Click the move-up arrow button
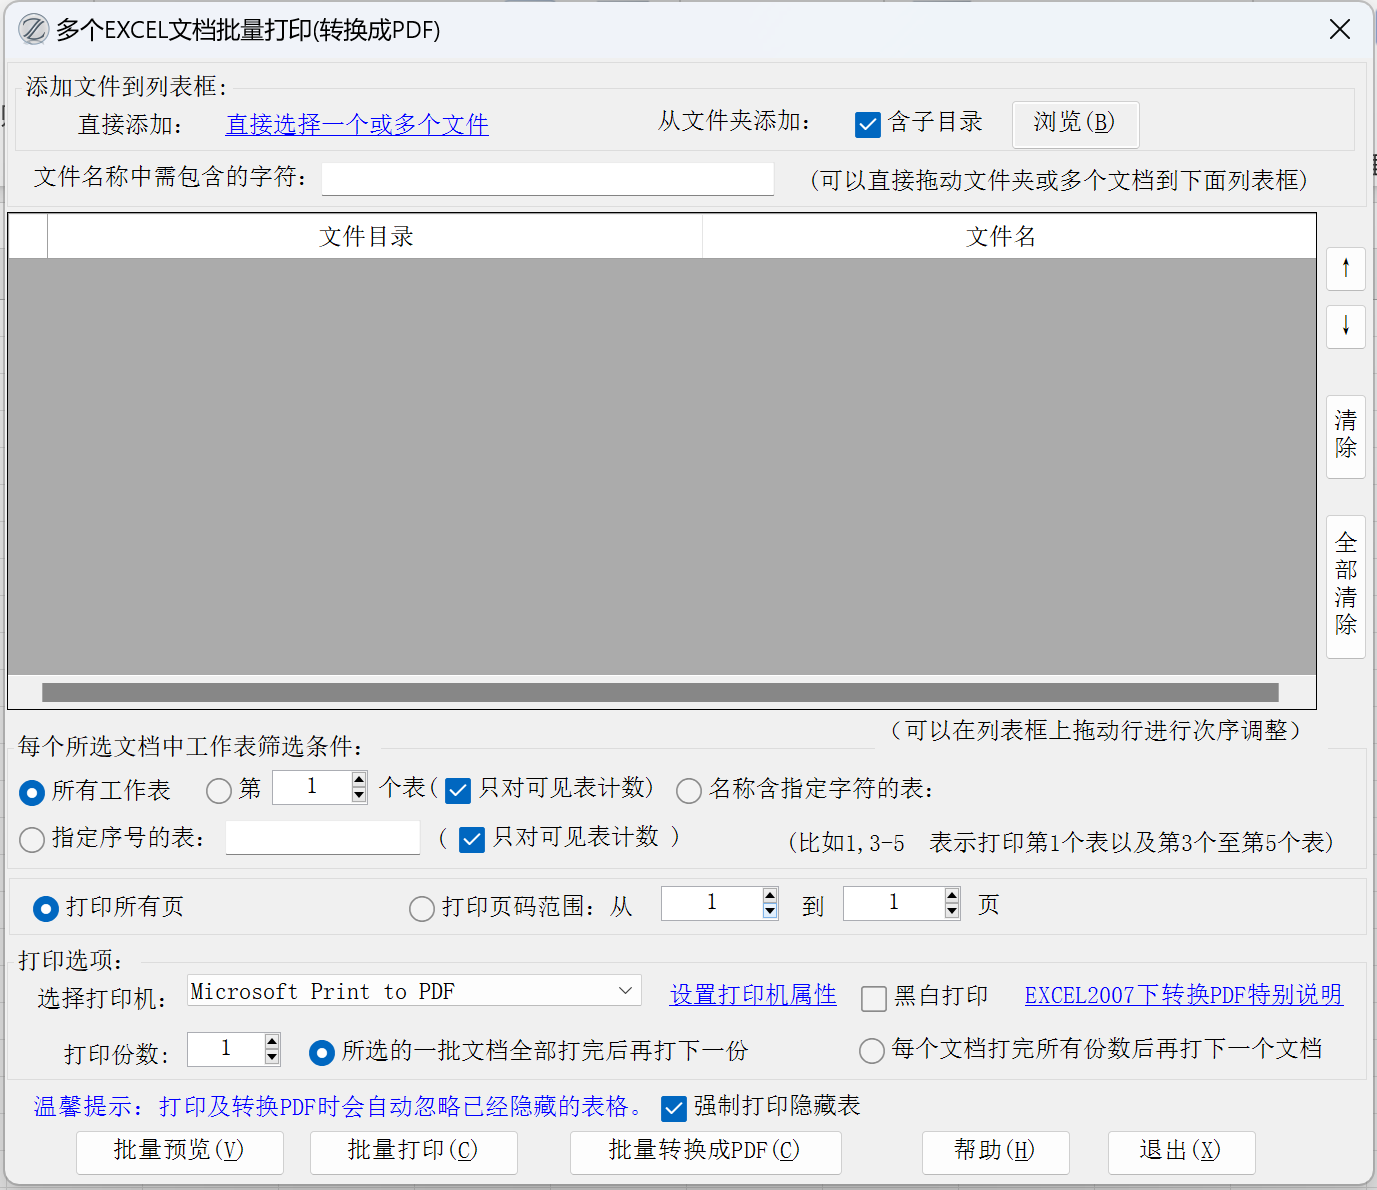The width and height of the screenshot is (1377, 1190). (1346, 268)
